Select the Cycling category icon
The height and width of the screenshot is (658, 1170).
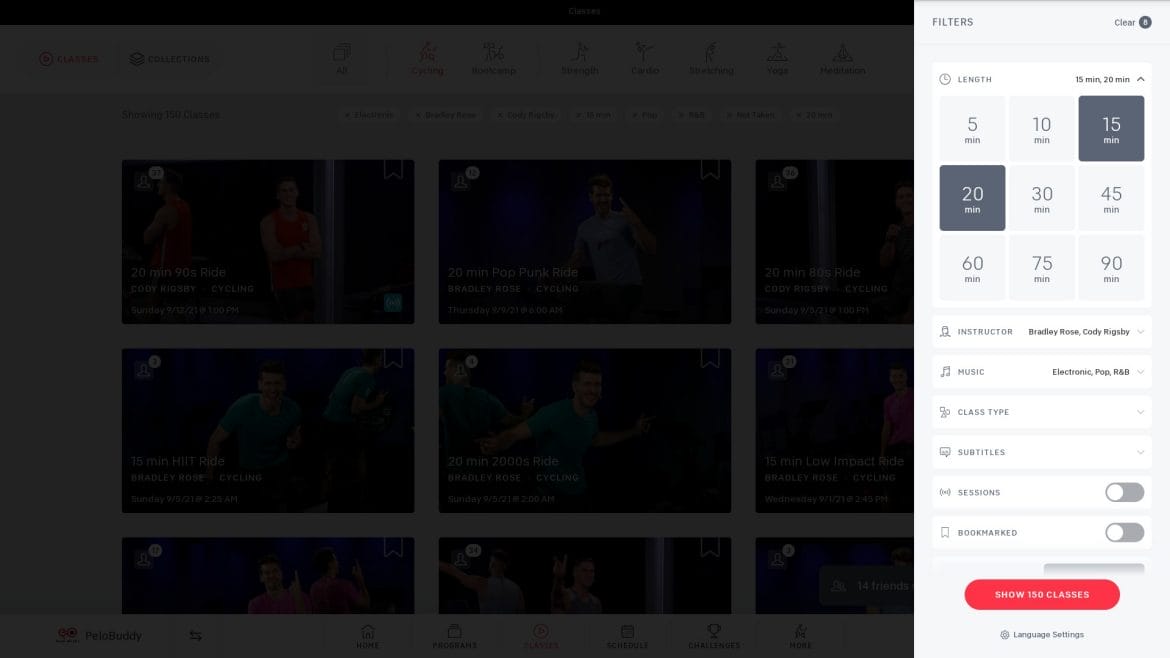(427, 59)
